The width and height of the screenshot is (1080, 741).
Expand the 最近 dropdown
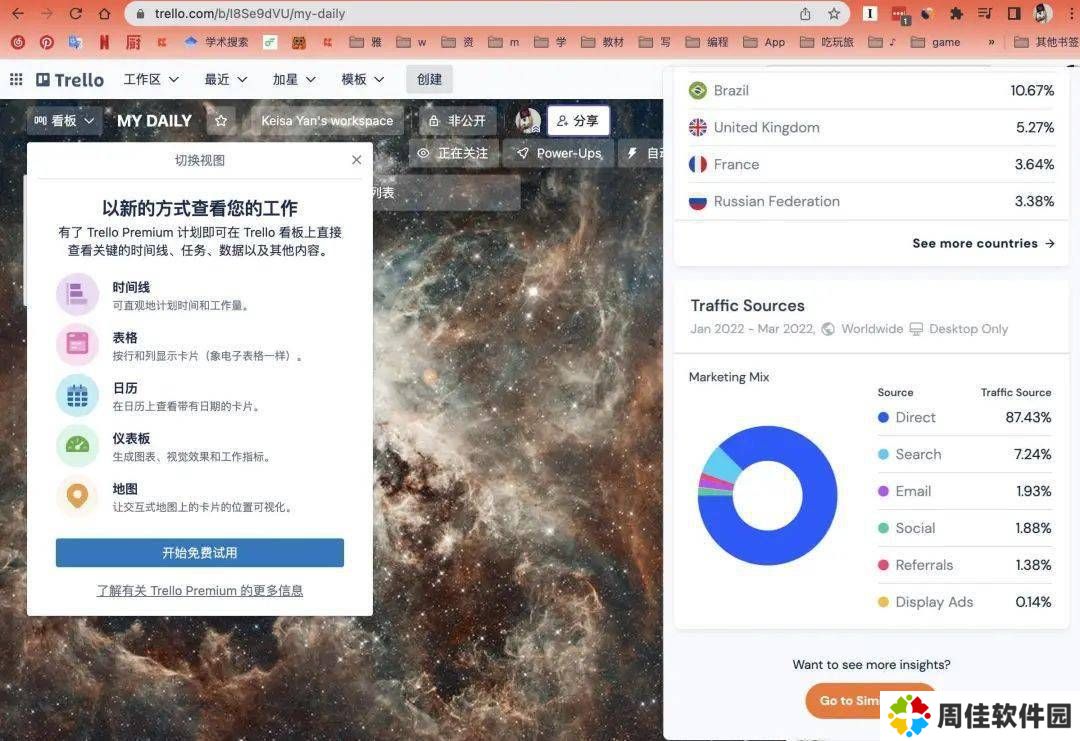[225, 79]
